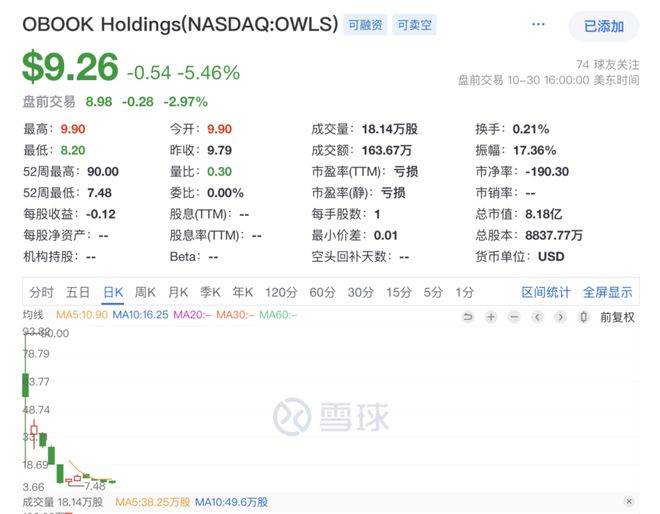Screen dimensions: 660x514
Task: Click the 均线 moving average label
Action: (x=33, y=315)
